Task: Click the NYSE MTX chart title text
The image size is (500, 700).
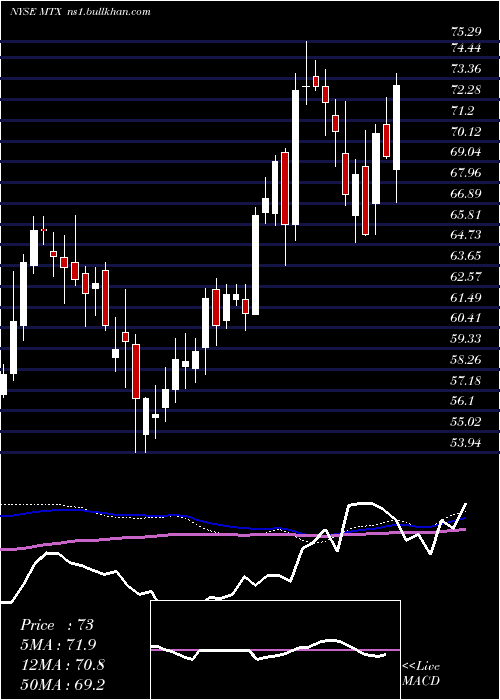Action: (x=80, y=12)
